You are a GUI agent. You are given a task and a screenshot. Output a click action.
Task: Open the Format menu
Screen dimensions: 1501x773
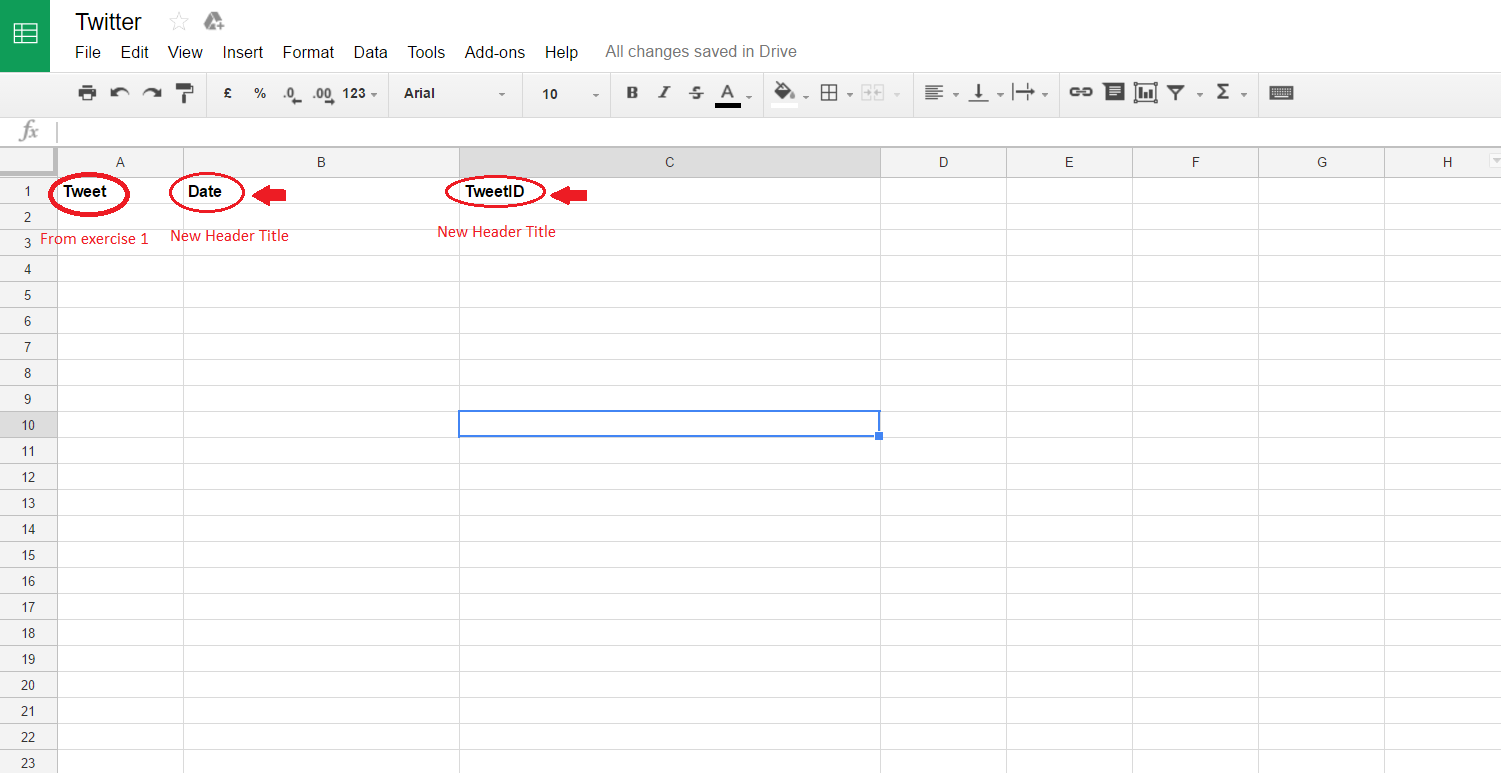point(308,52)
